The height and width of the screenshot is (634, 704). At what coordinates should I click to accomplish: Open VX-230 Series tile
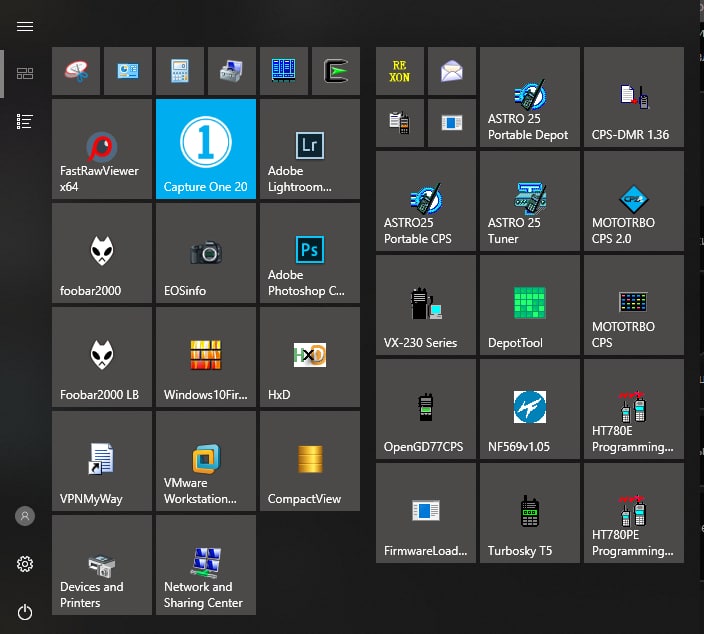pyautogui.click(x=426, y=305)
